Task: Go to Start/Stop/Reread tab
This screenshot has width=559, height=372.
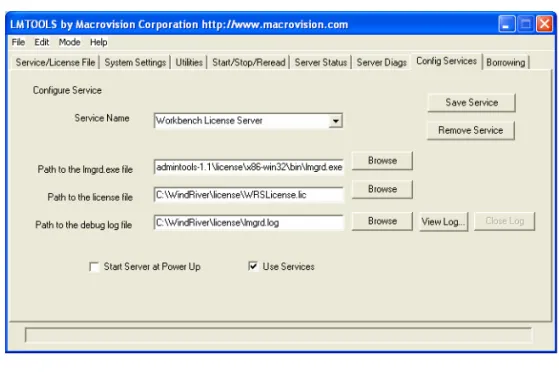Action: [248, 62]
